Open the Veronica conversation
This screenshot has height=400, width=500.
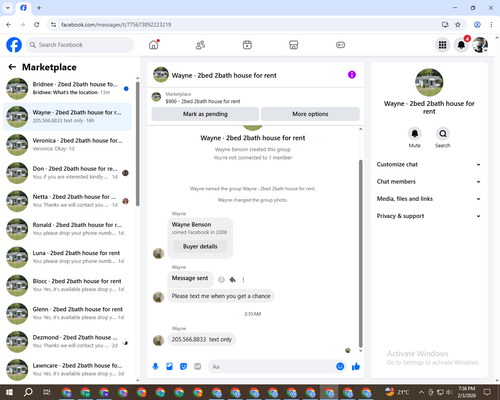[x=67, y=145]
